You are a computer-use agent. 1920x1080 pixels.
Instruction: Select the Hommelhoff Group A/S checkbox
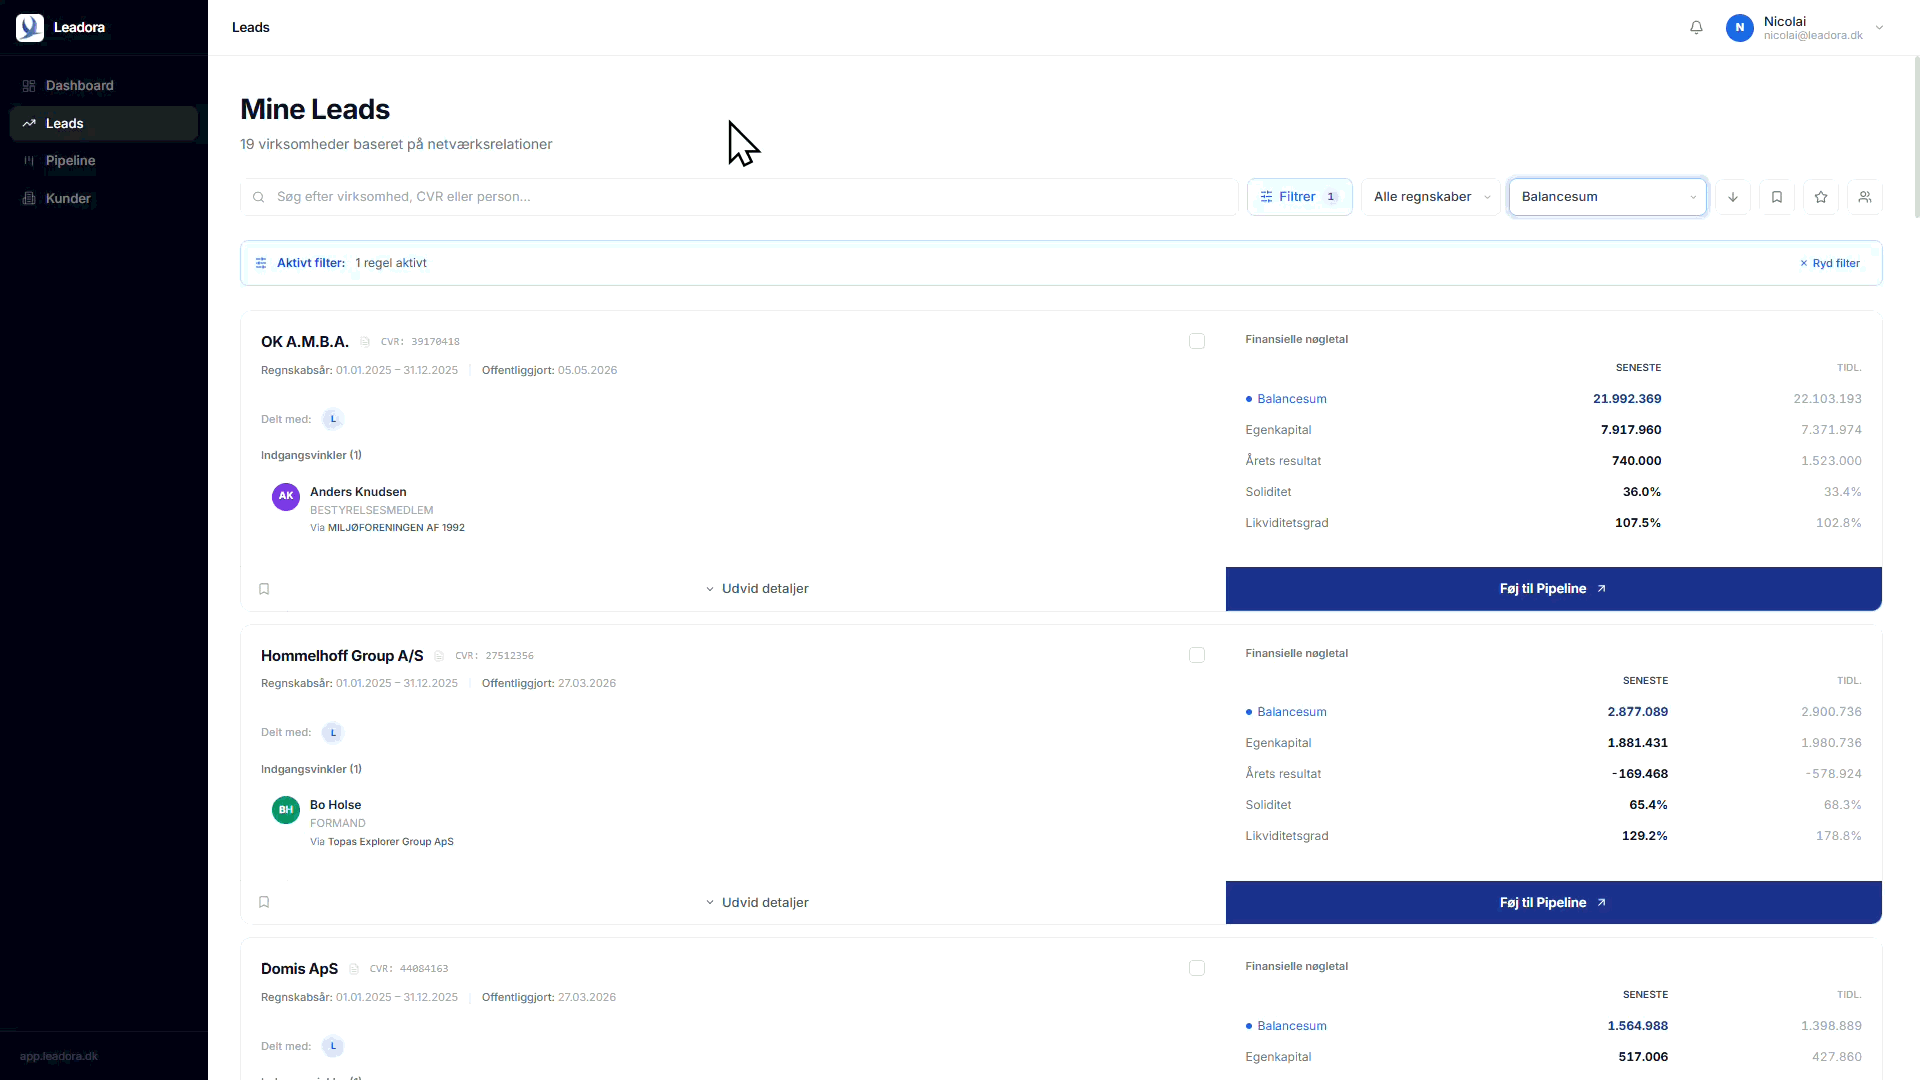1197,655
